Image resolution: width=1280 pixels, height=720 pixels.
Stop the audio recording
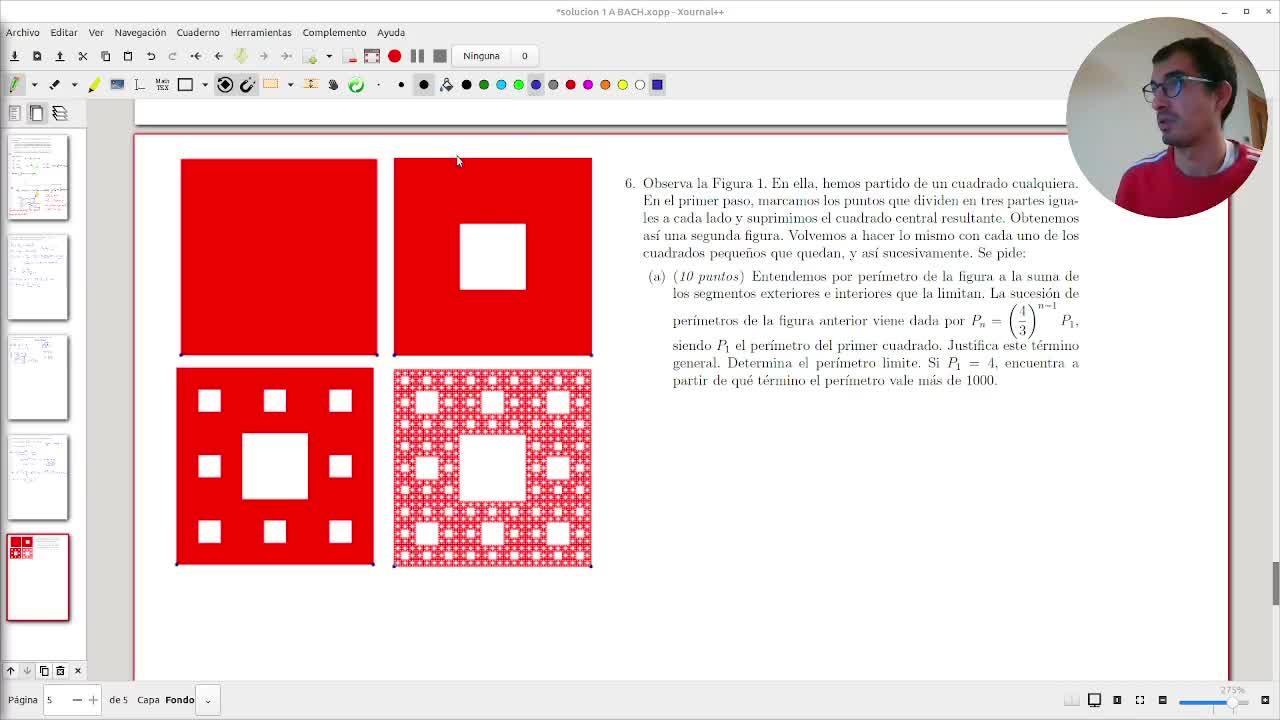pyautogui.click(x=439, y=56)
